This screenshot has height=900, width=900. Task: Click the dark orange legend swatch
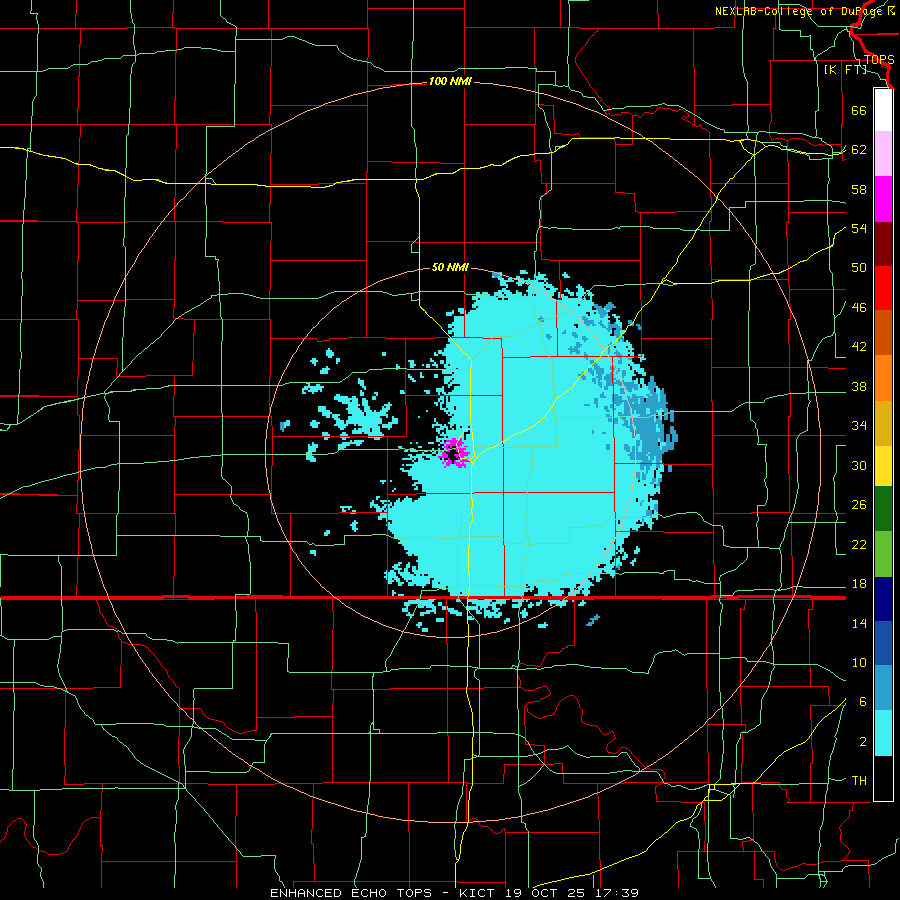point(883,333)
